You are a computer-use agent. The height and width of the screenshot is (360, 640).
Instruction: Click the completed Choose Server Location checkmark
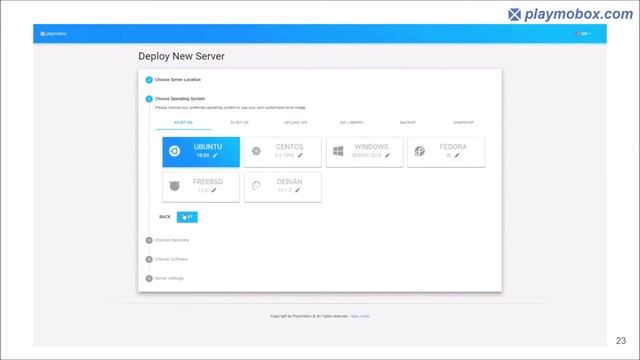(149, 80)
